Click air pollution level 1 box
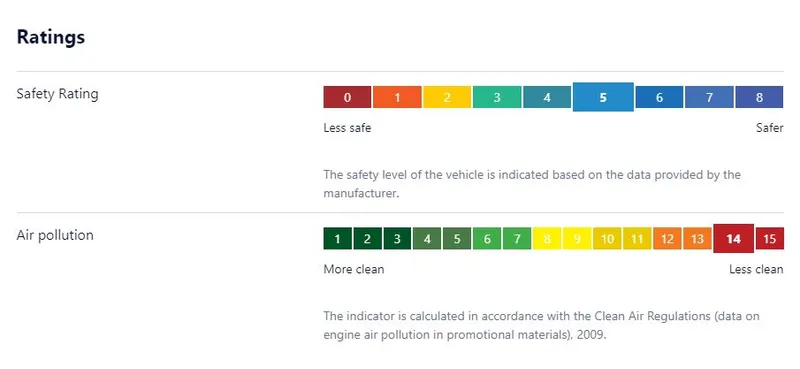Image resolution: width=800 pixels, height=369 pixels. point(337,238)
